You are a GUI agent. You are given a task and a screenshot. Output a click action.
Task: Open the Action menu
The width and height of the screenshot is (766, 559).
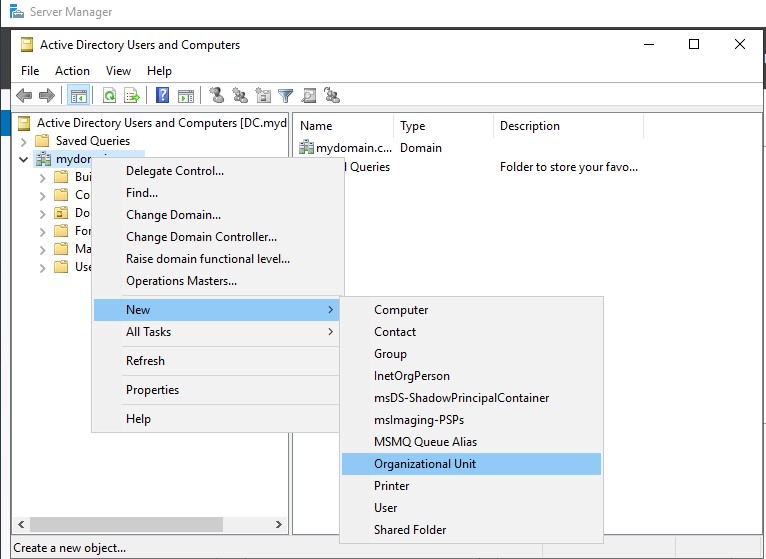(72, 71)
